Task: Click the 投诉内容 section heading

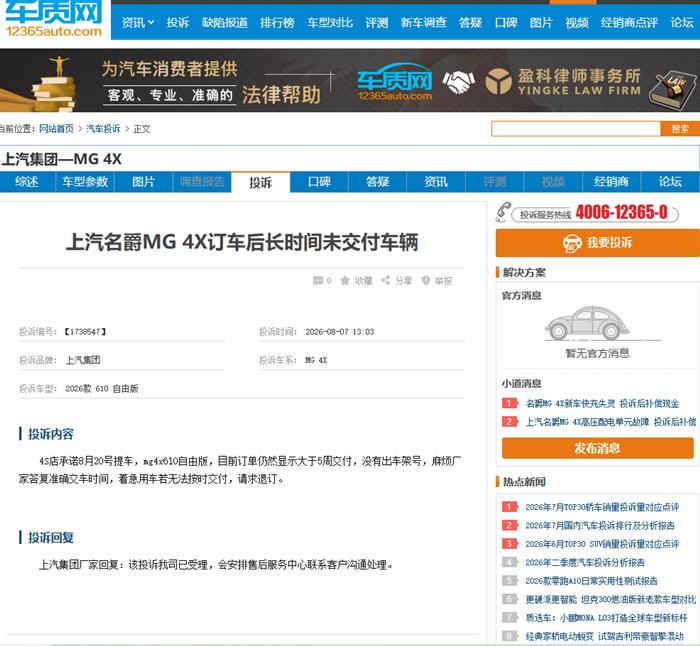Action: [x=51, y=434]
